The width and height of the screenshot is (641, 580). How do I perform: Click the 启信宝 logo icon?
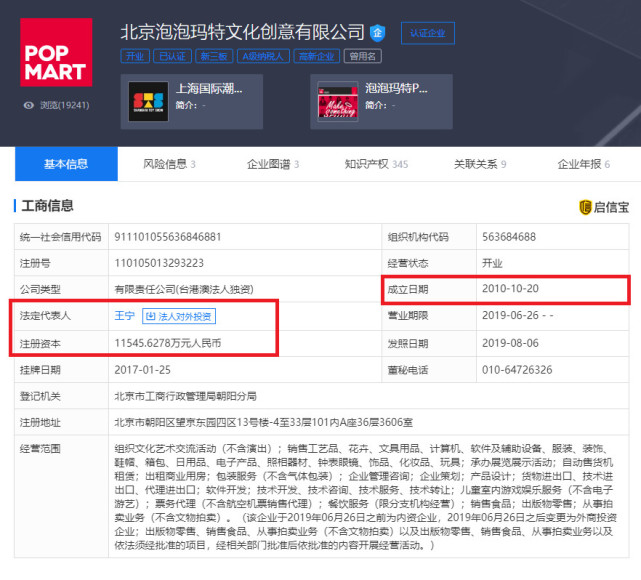pyautogui.click(x=585, y=207)
